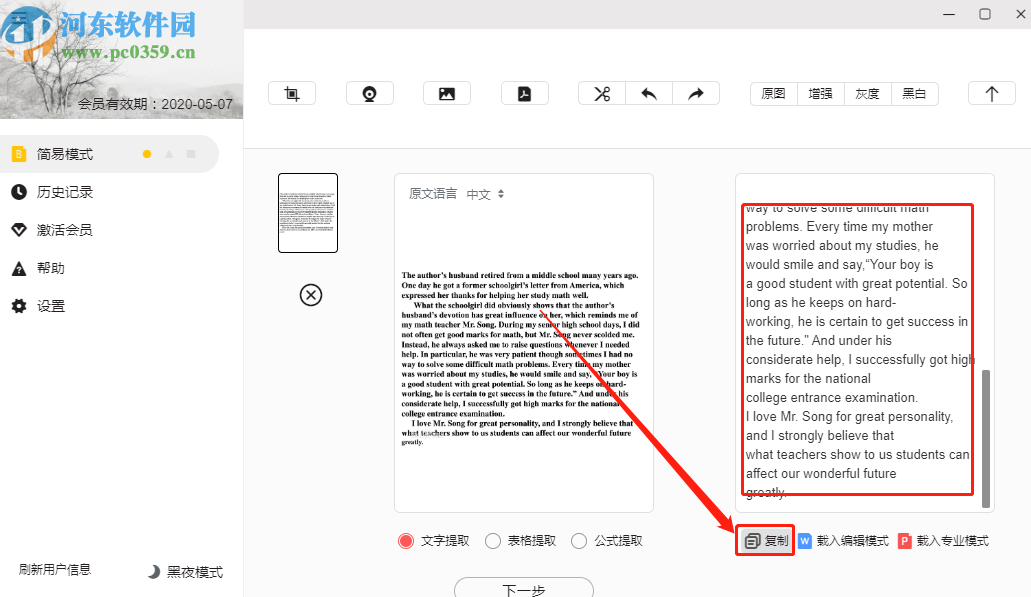Switch image to 黑白 mode

tap(915, 93)
